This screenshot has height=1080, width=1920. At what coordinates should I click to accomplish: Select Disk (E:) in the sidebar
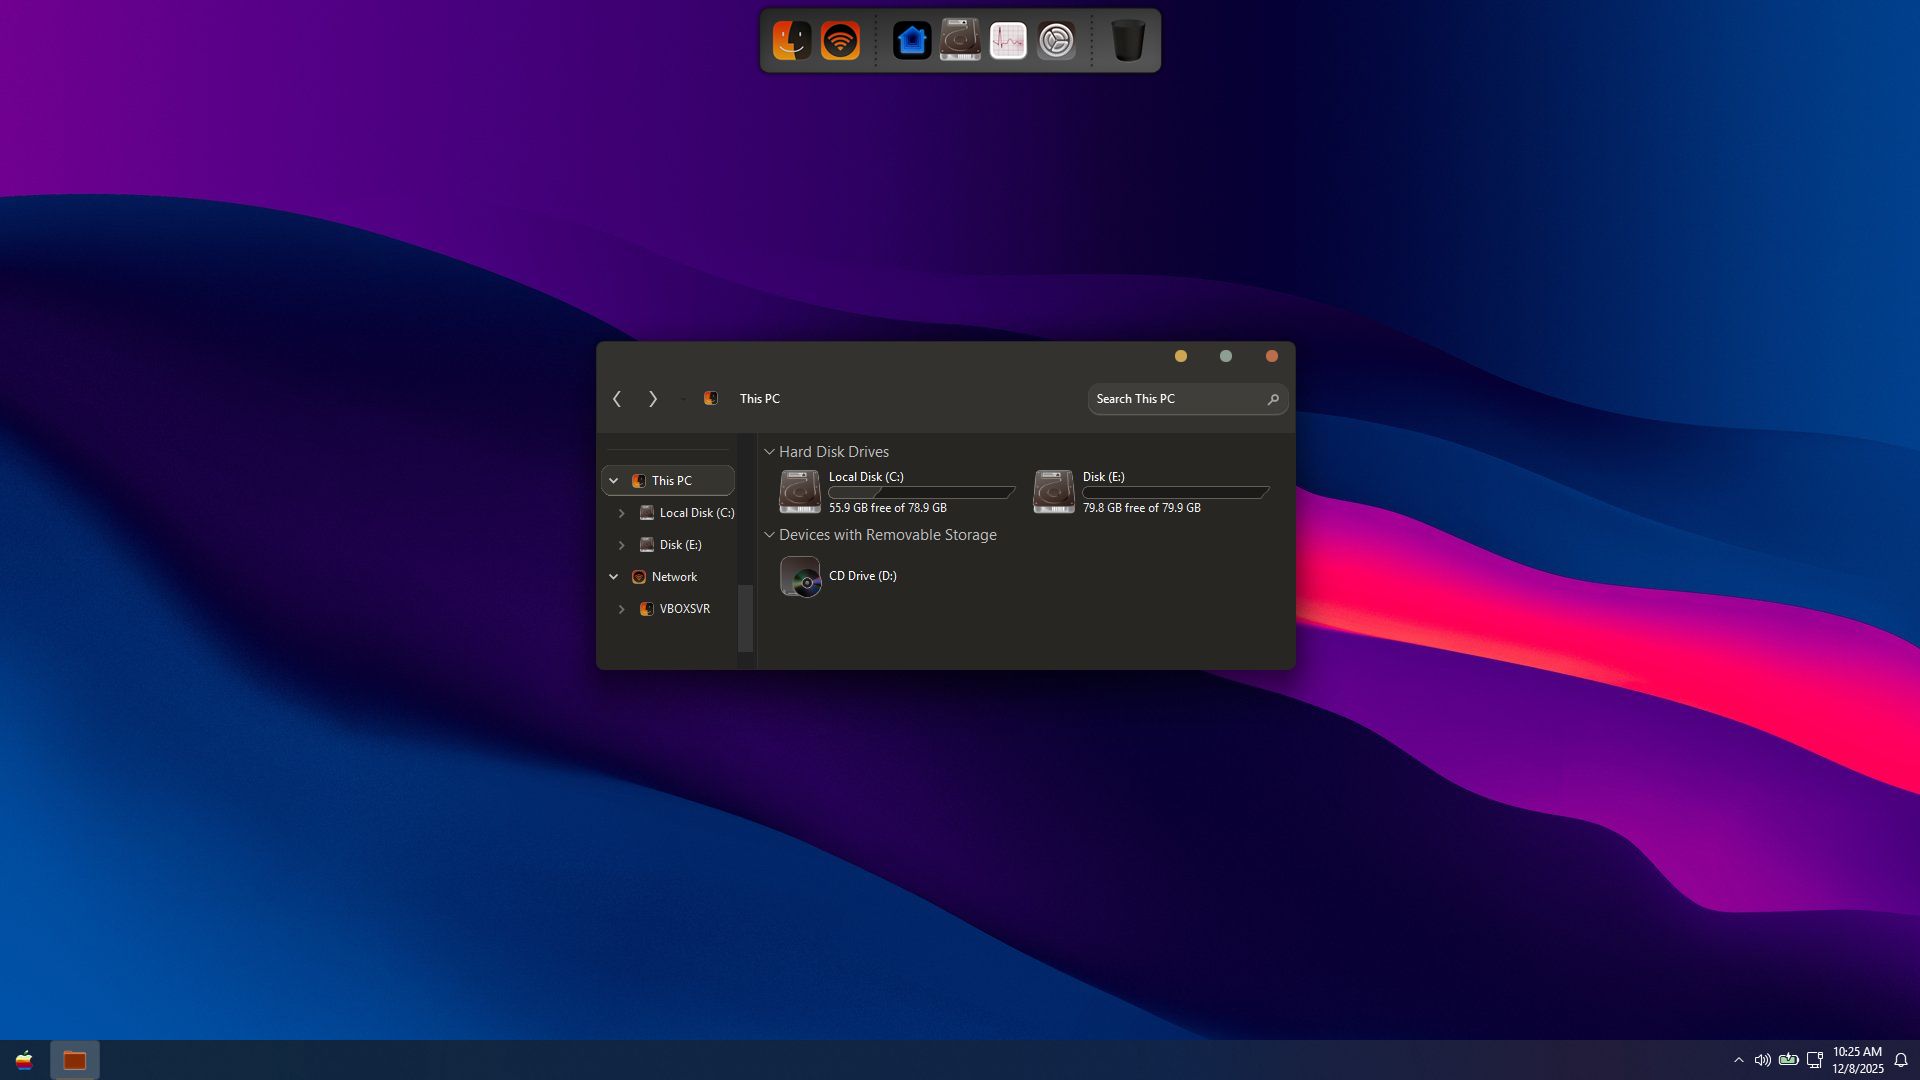(680, 545)
